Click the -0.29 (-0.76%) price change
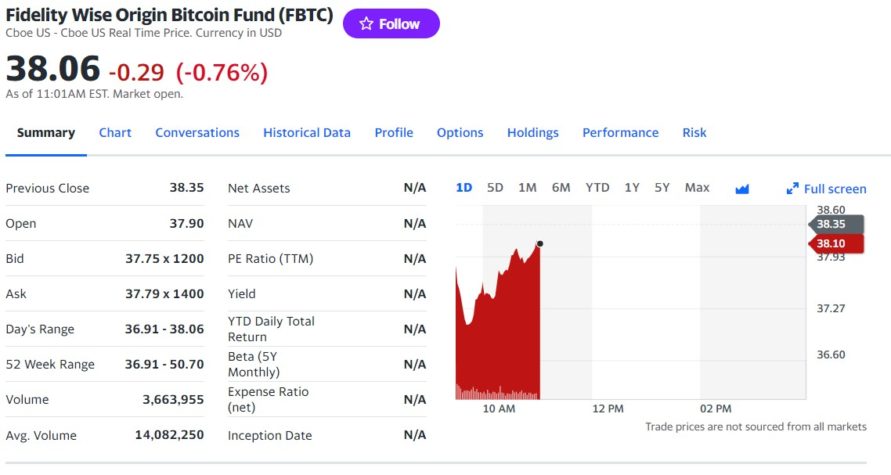 point(188,73)
